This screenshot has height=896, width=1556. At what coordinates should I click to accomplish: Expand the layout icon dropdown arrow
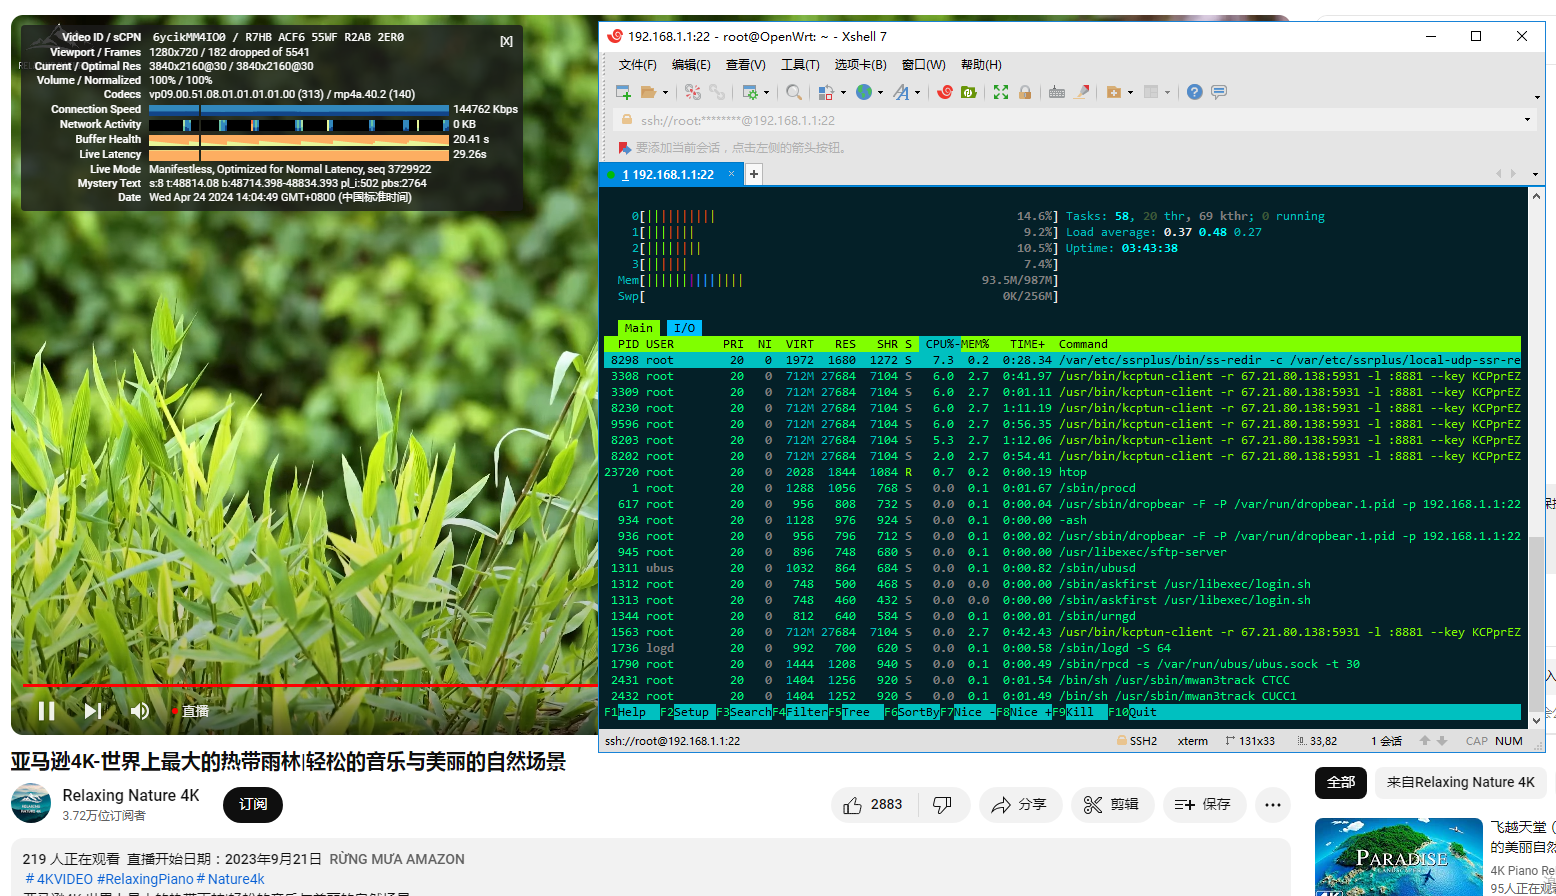tap(1167, 93)
